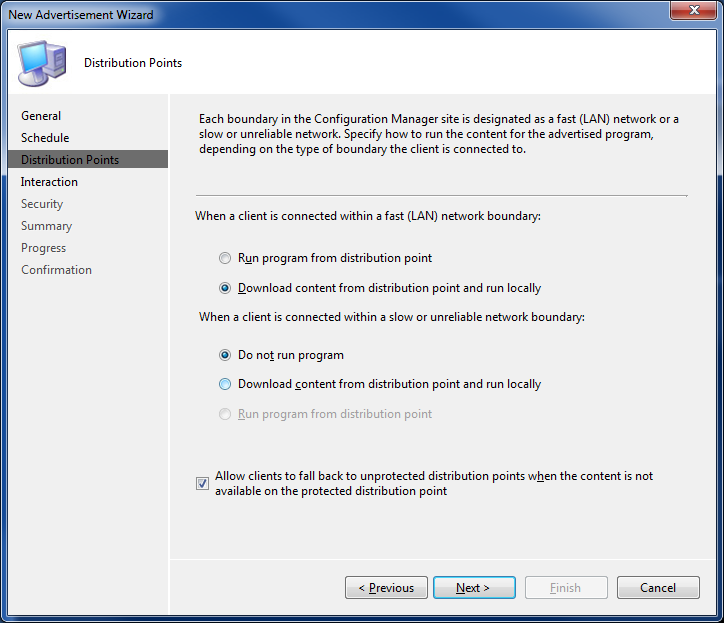Jump to the Security step

click(x=42, y=204)
